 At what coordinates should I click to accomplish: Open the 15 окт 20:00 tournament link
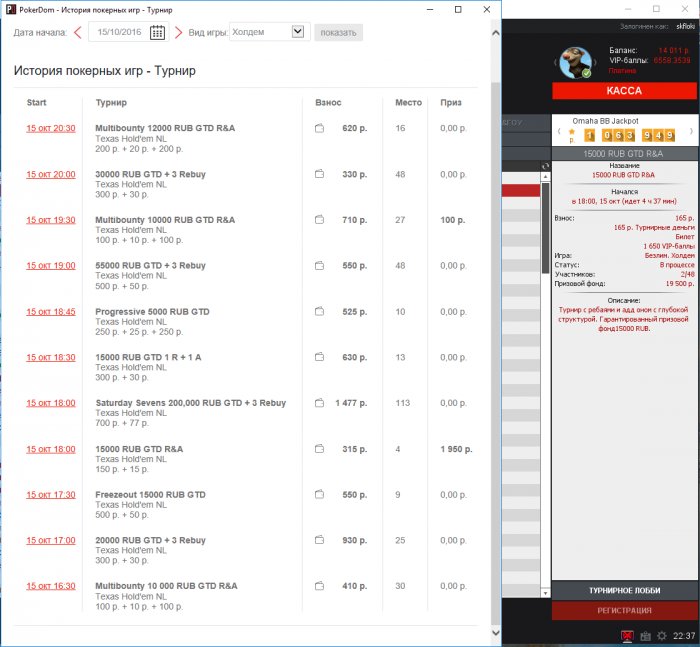pos(50,174)
